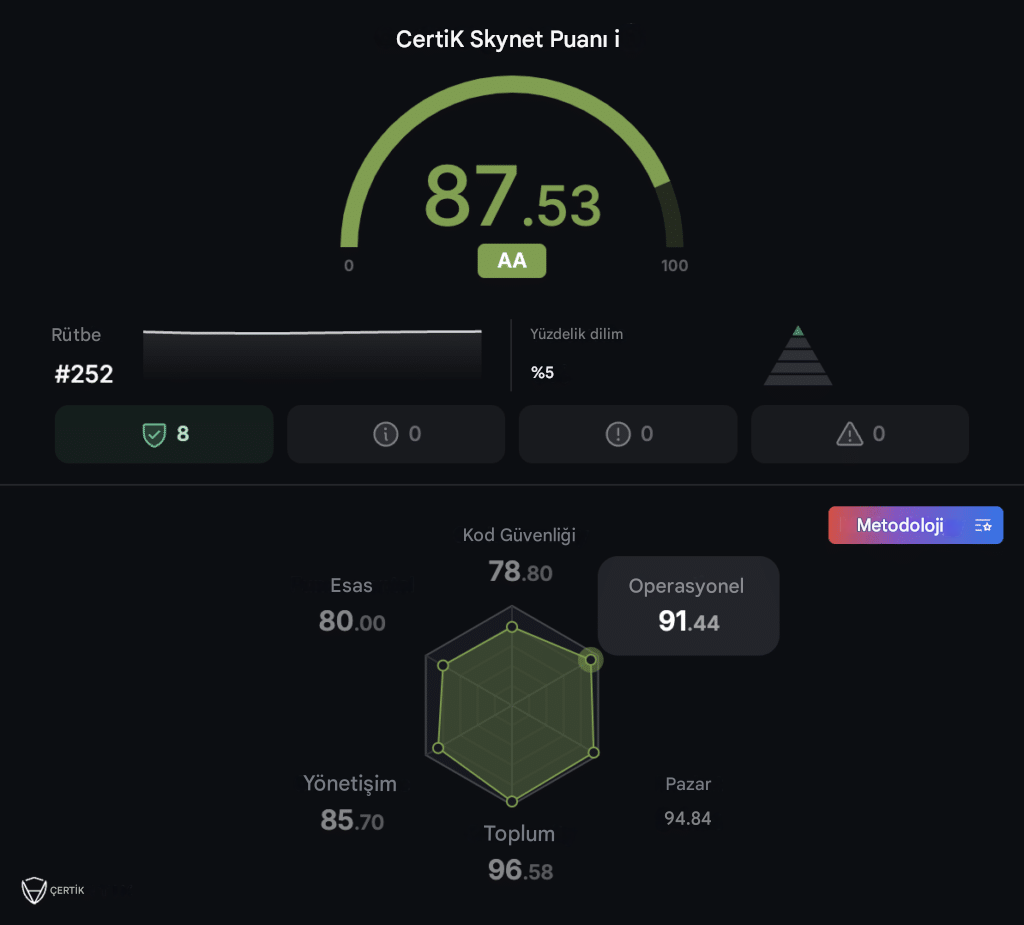This screenshot has height=925, width=1024.
Task: Click the Kod Güvenliği label
Action: click(519, 535)
